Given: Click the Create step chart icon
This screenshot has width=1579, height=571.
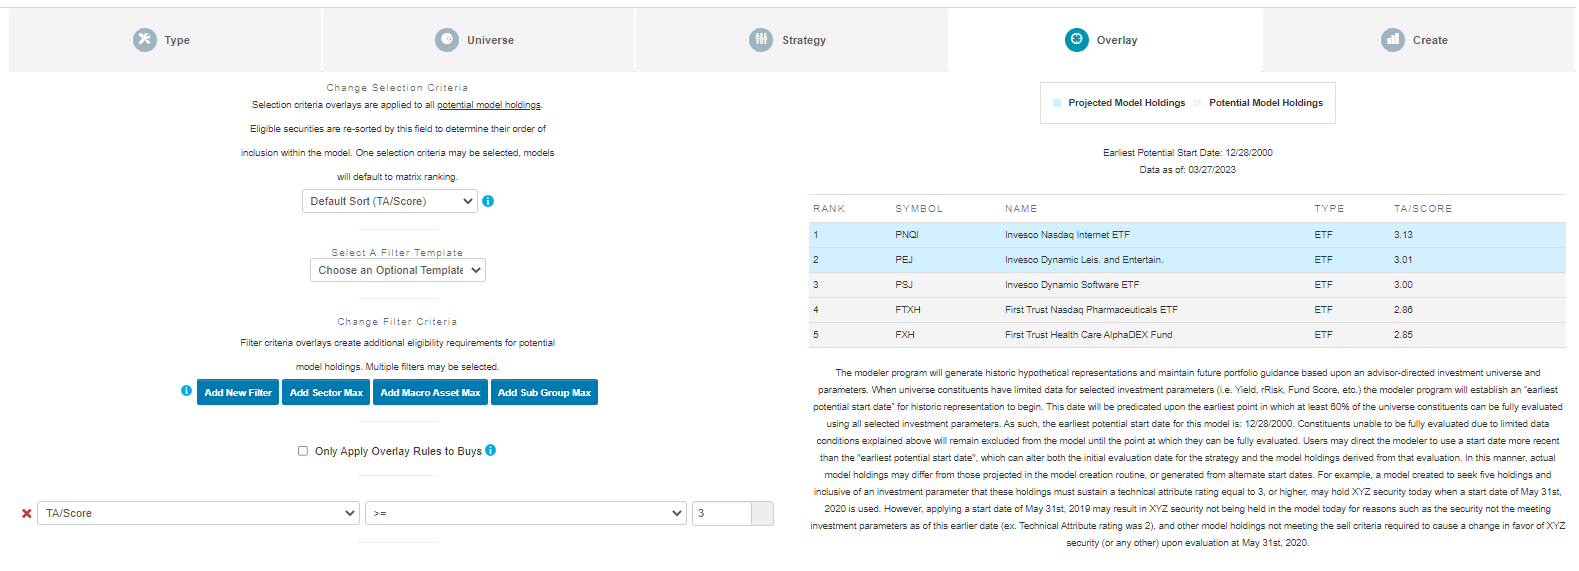Looking at the screenshot, I should coord(1393,40).
